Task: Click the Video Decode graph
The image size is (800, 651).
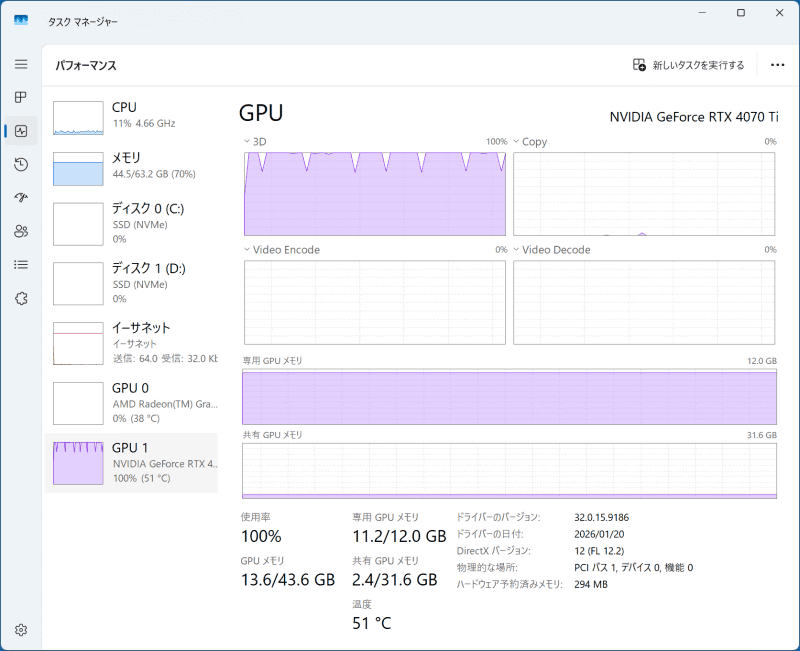Action: 644,303
